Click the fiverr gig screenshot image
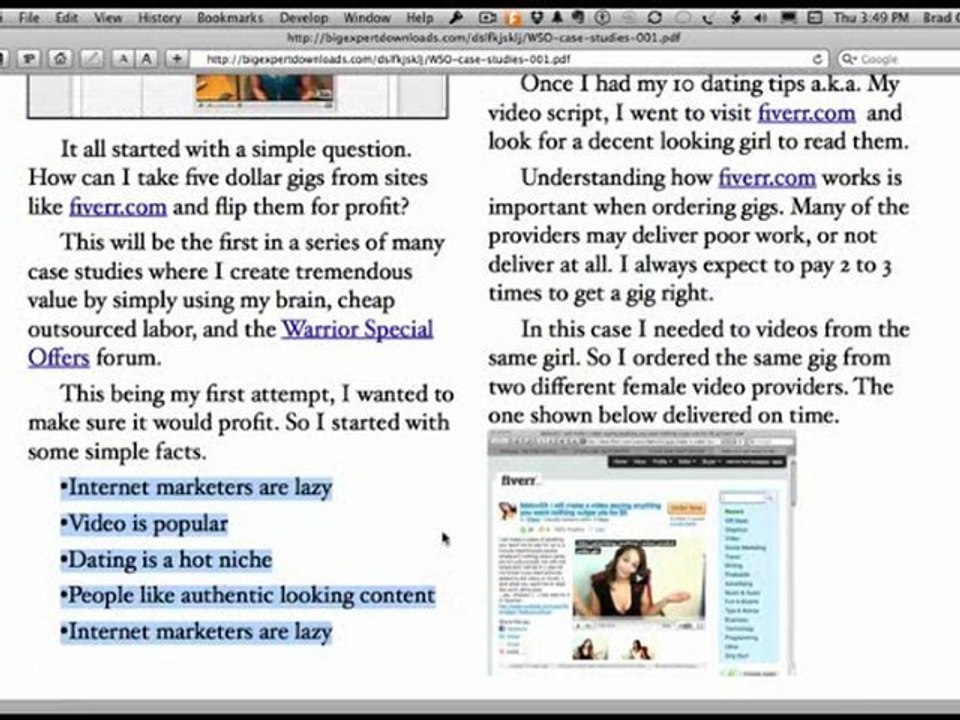Image resolution: width=960 pixels, height=720 pixels. (642, 553)
